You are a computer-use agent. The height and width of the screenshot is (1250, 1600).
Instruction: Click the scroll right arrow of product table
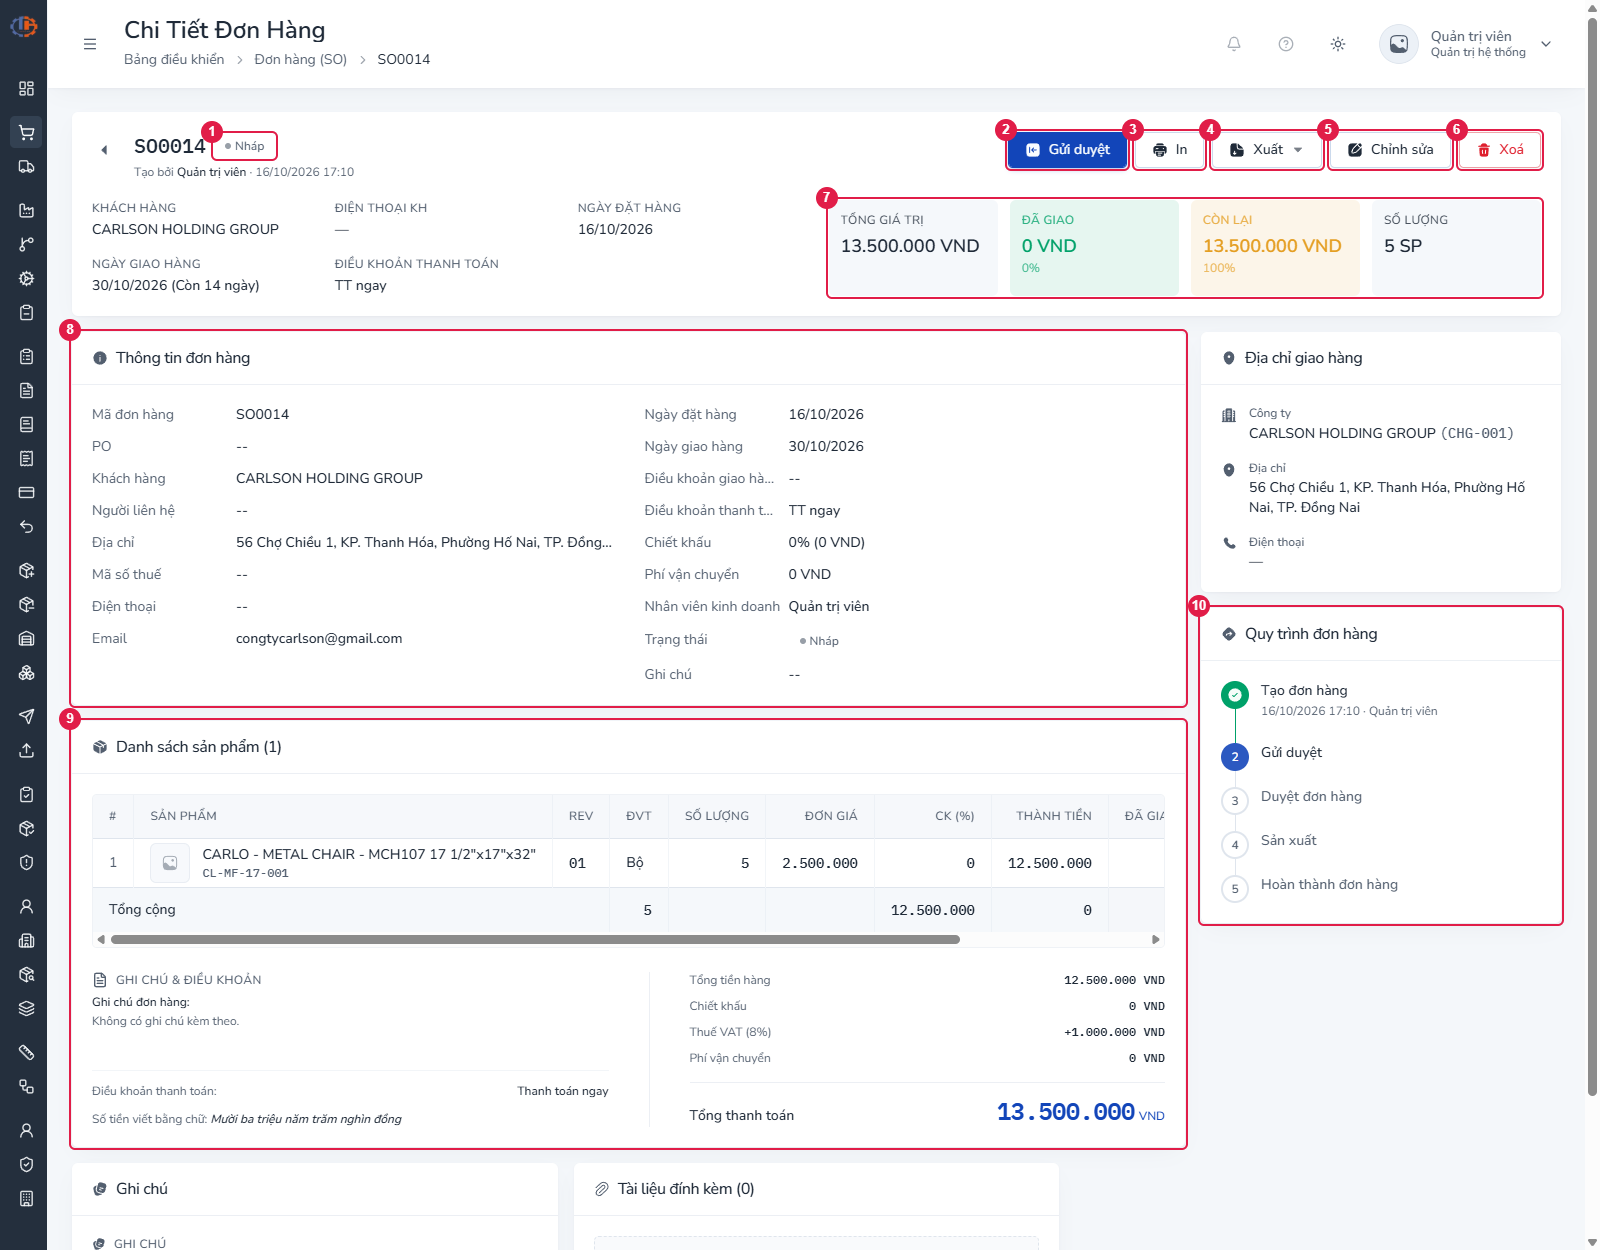[x=1156, y=940]
